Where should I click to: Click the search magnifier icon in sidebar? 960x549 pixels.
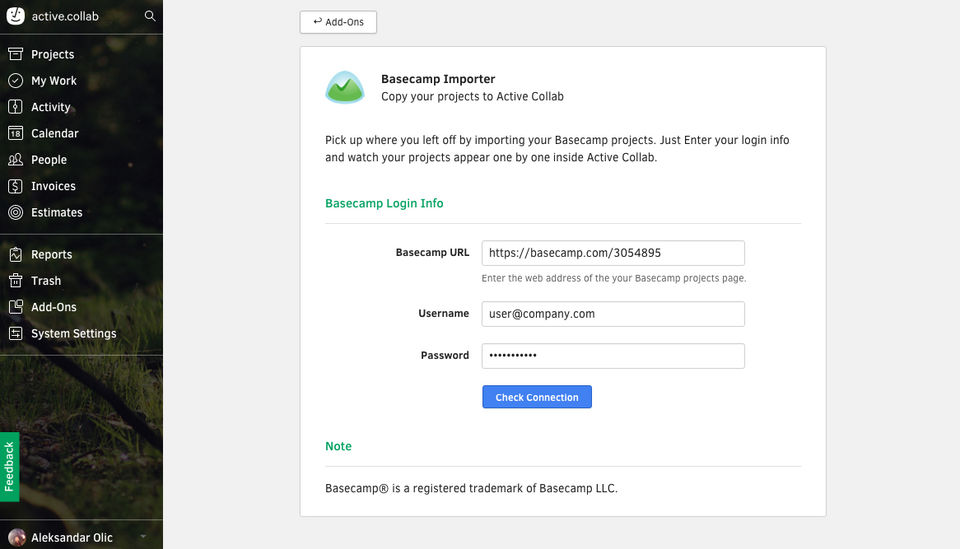pos(150,16)
